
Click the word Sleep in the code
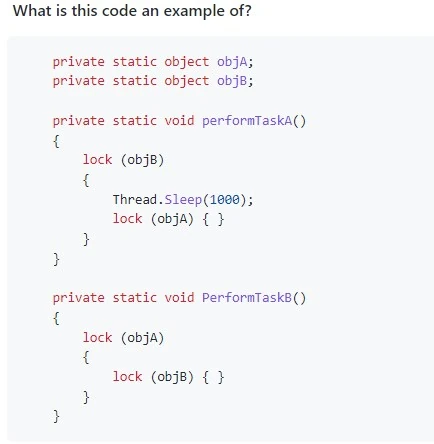(183, 200)
